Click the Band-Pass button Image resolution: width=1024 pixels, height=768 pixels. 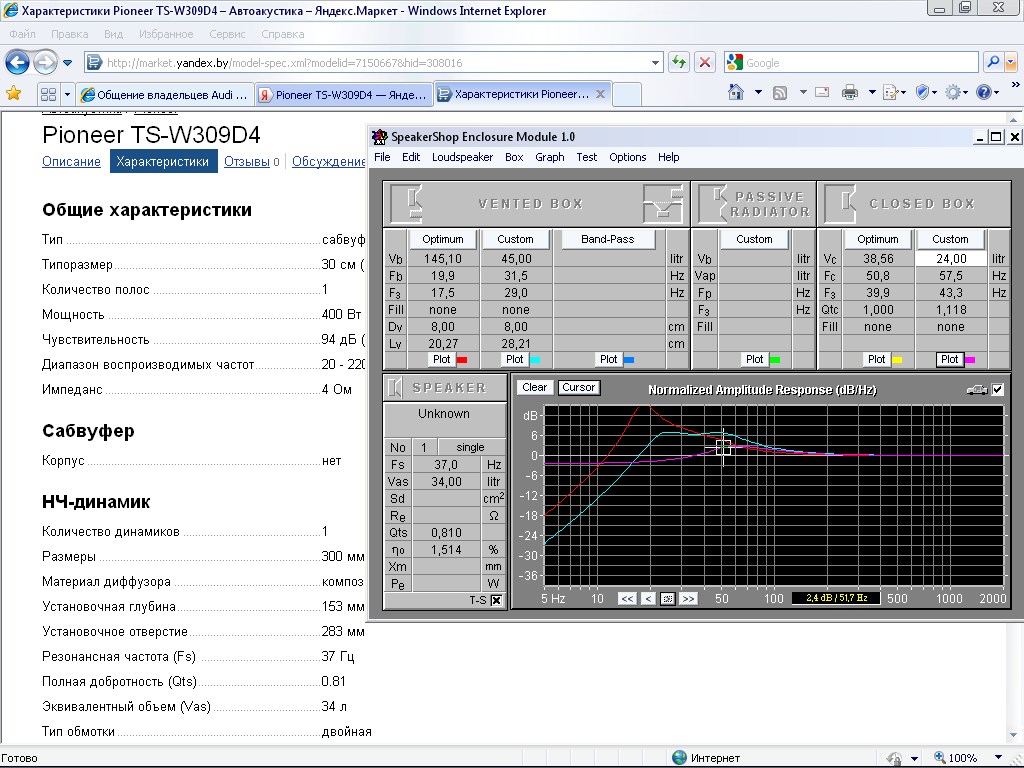(607, 239)
